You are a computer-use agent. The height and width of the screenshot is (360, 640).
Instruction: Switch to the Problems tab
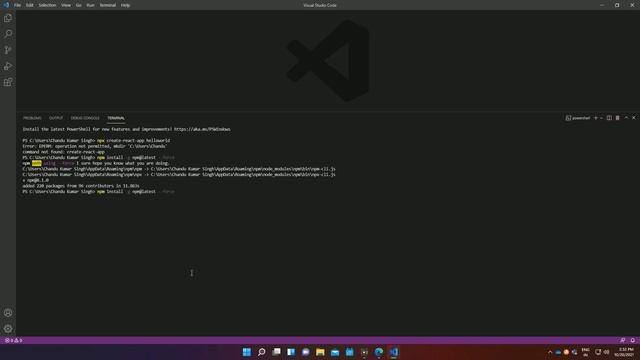coord(32,118)
